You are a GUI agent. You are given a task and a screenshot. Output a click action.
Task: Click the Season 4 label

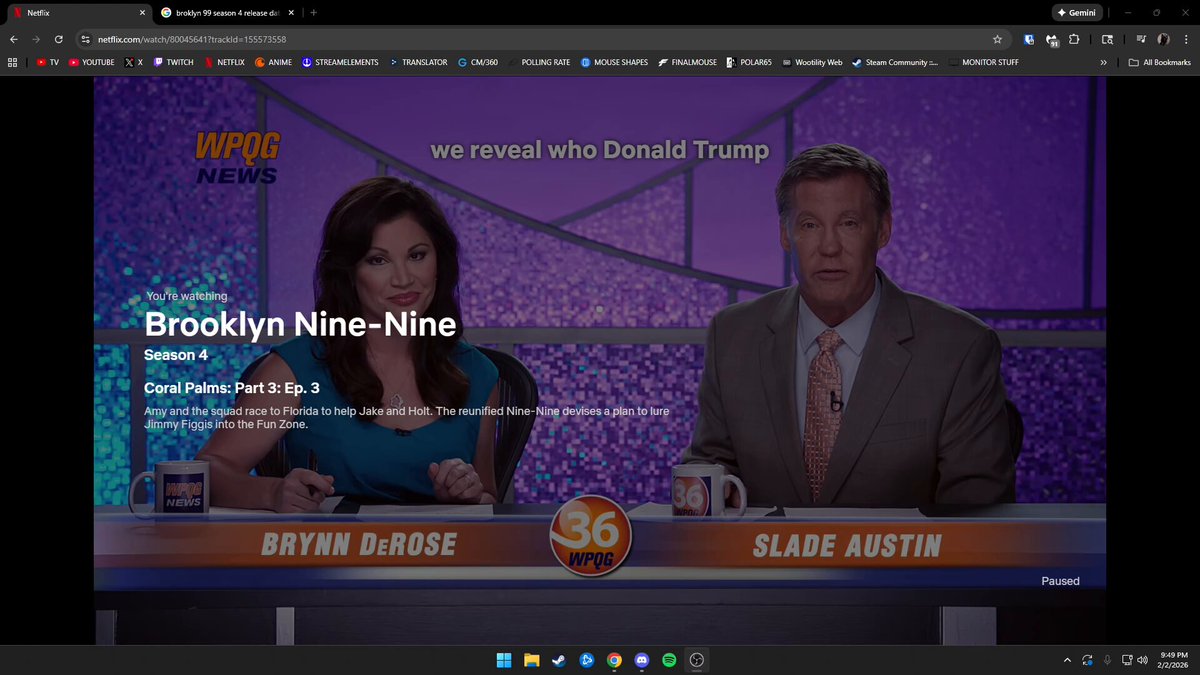(x=176, y=355)
